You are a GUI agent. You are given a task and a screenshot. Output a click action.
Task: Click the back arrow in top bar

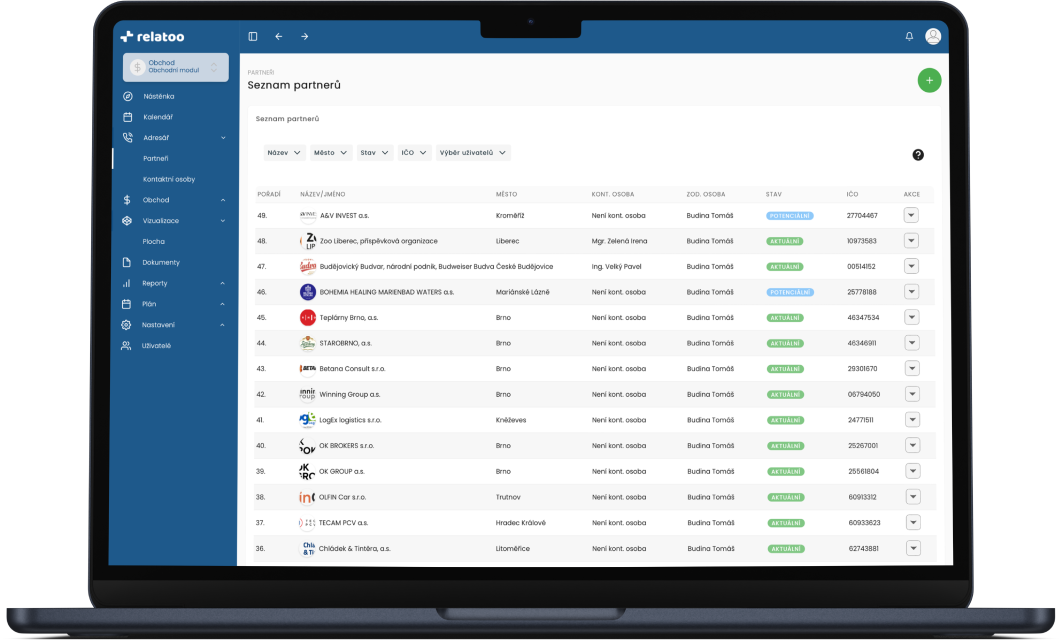(x=279, y=36)
